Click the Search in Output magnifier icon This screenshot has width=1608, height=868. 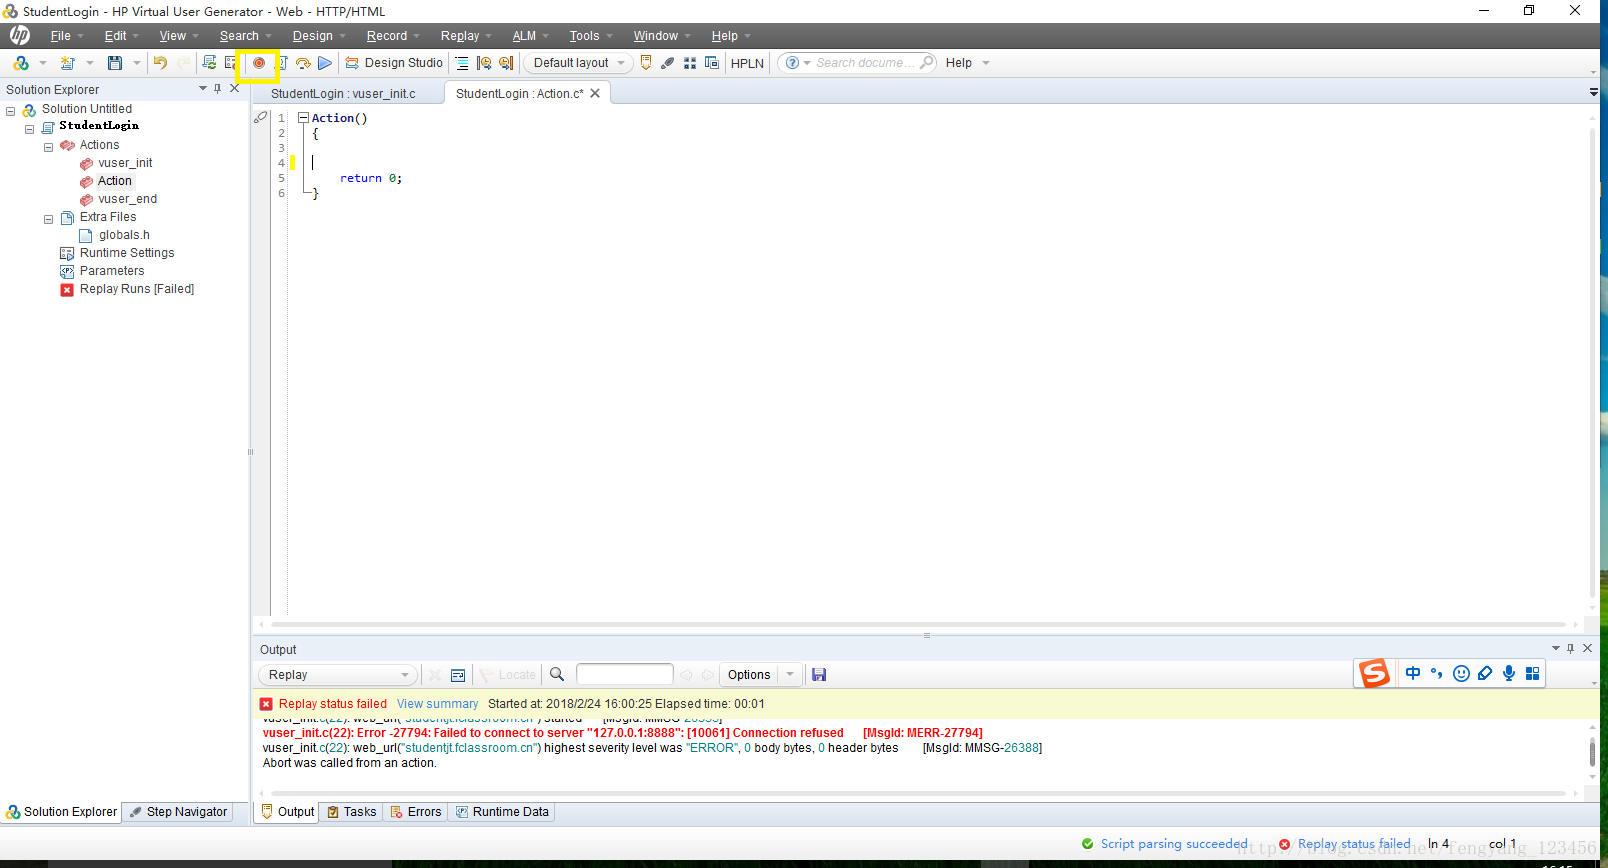click(x=557, y=675)
